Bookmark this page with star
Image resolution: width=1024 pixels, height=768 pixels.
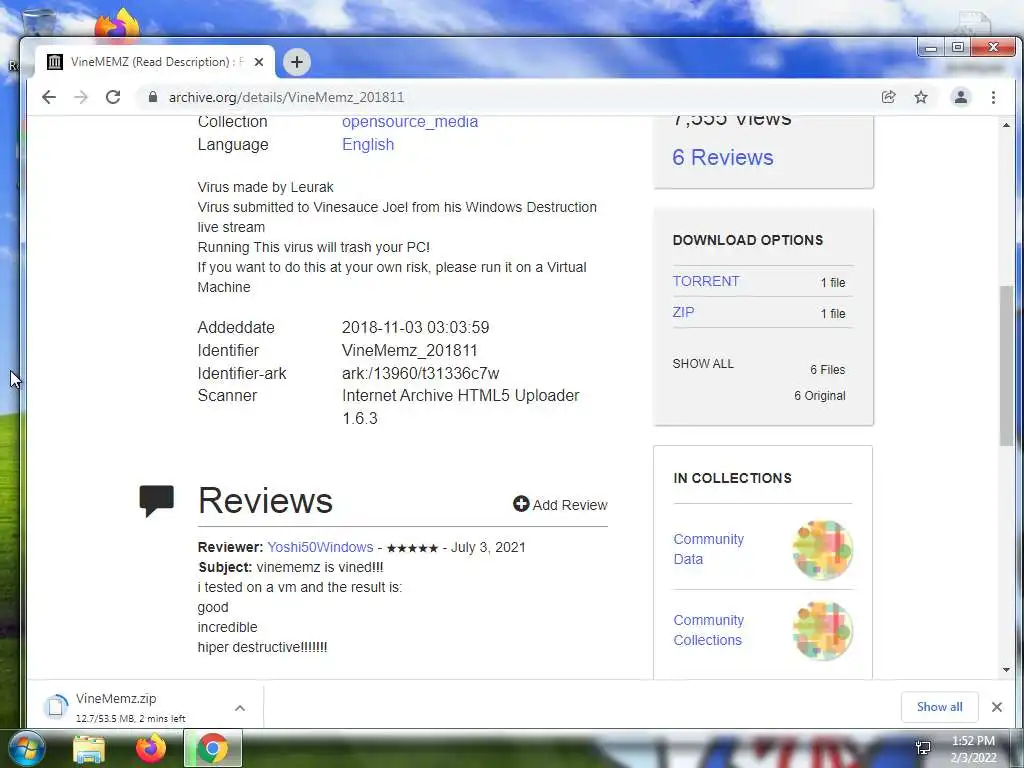coord(921,97)
